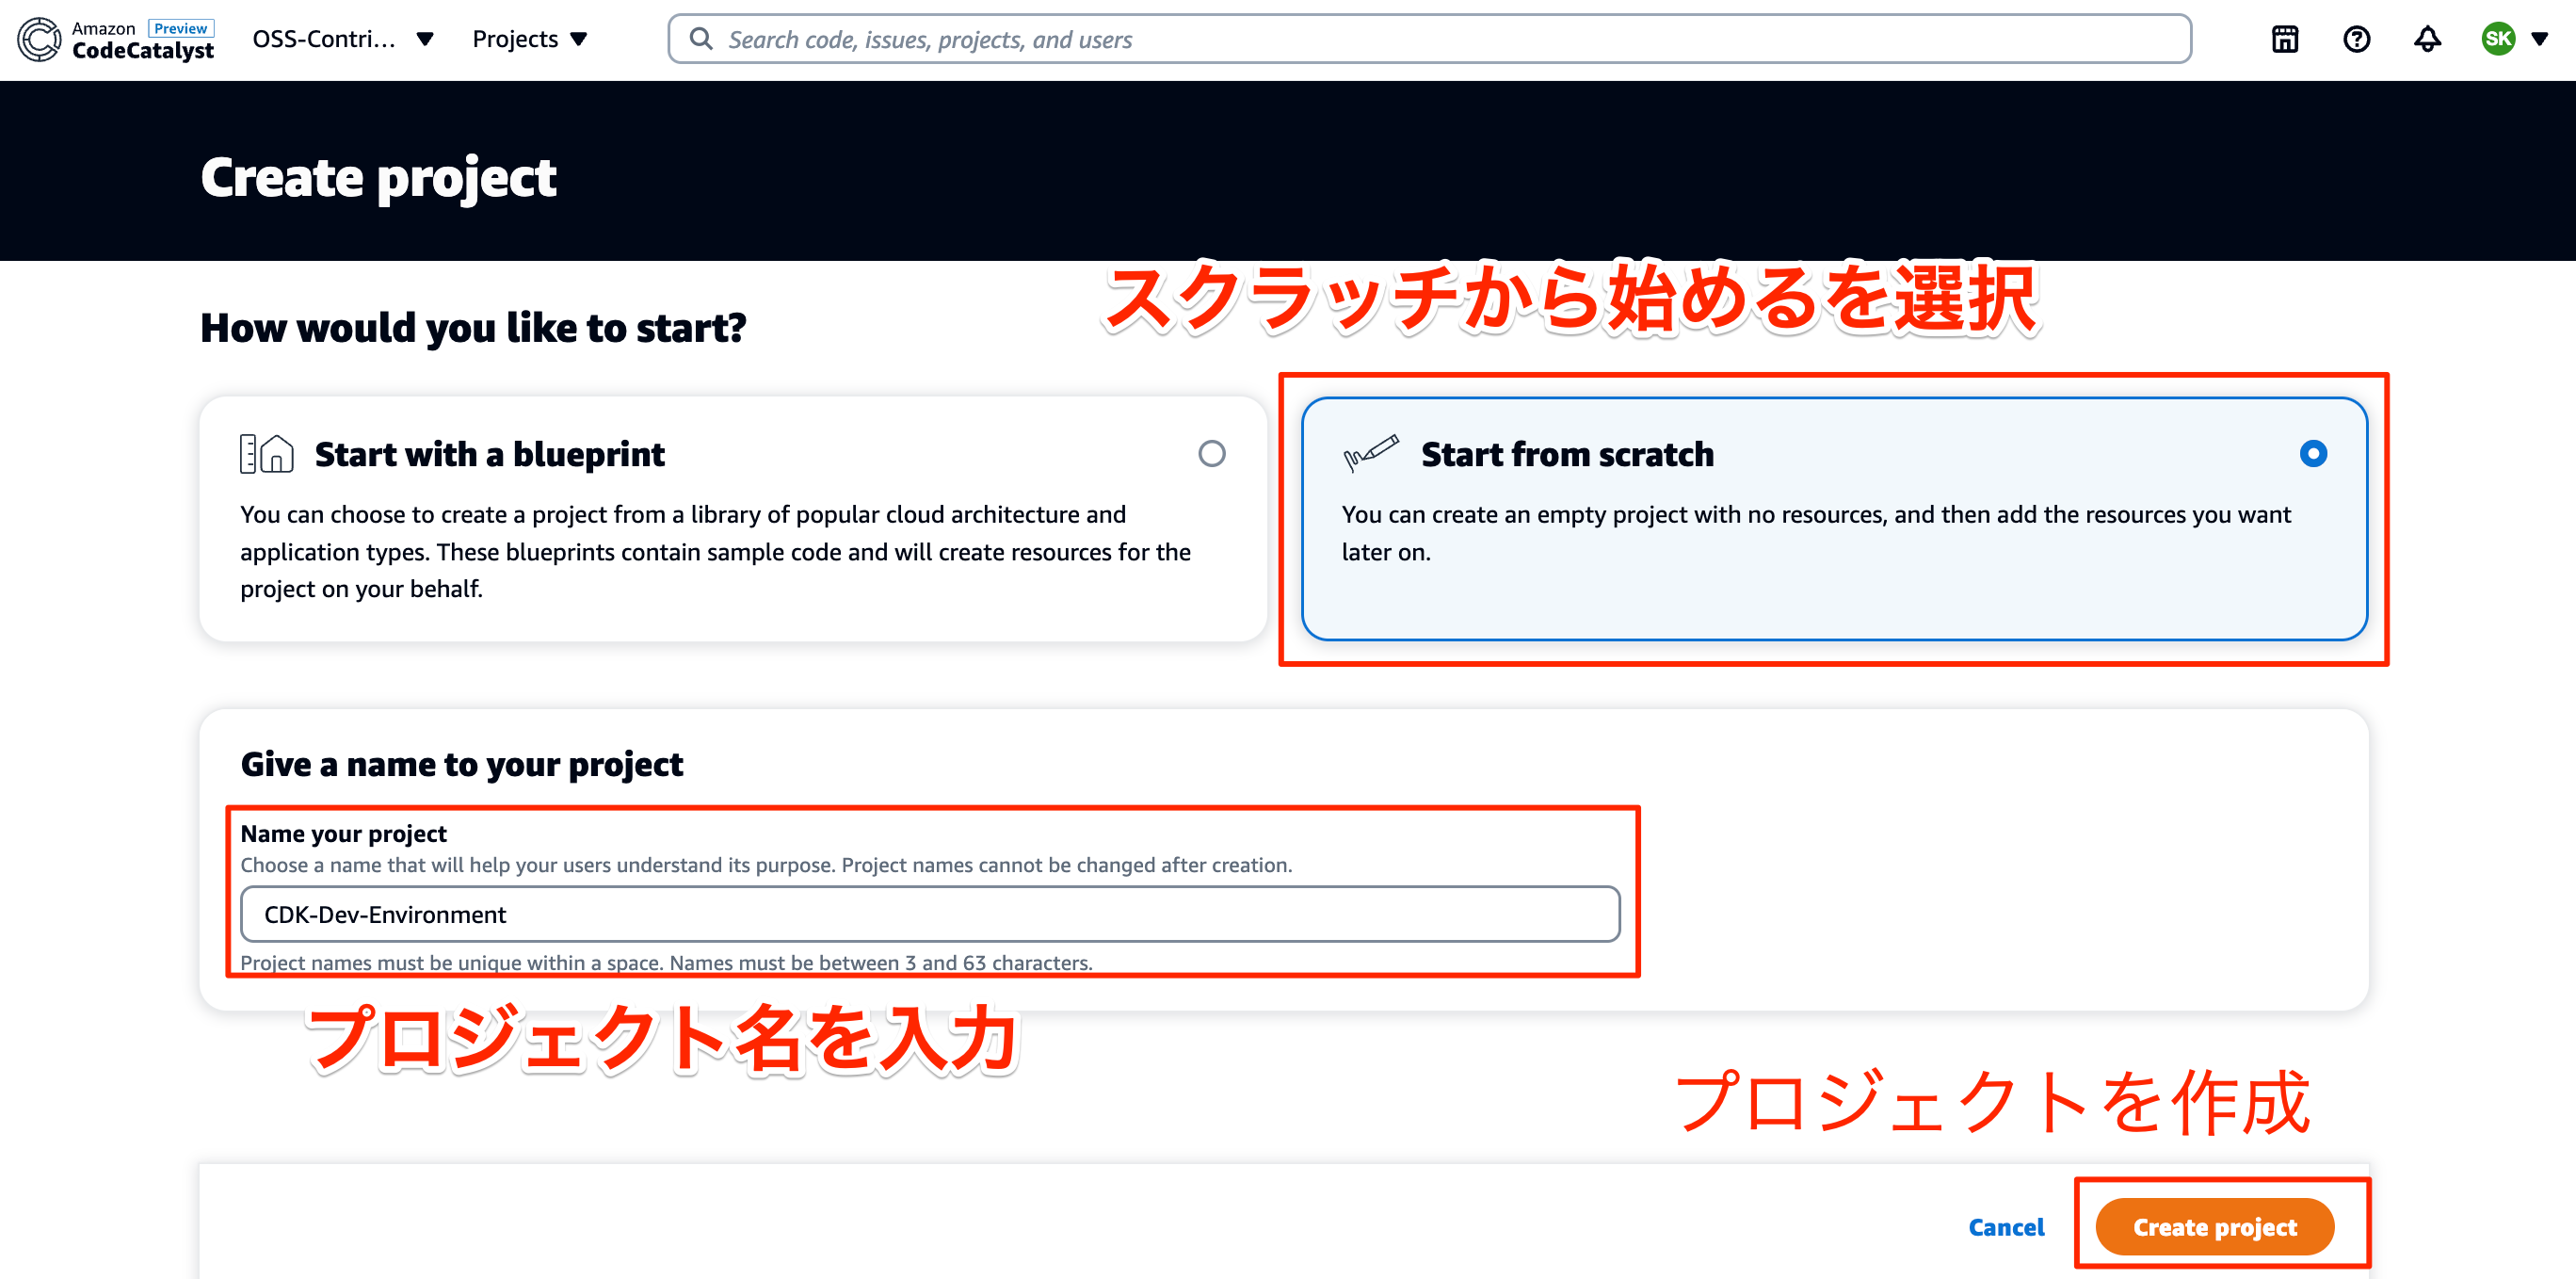Image resolution: width=2576 pixels, height=1279 pixels.
Task: Open the notifications bell icon
Action: point(2428,39)
